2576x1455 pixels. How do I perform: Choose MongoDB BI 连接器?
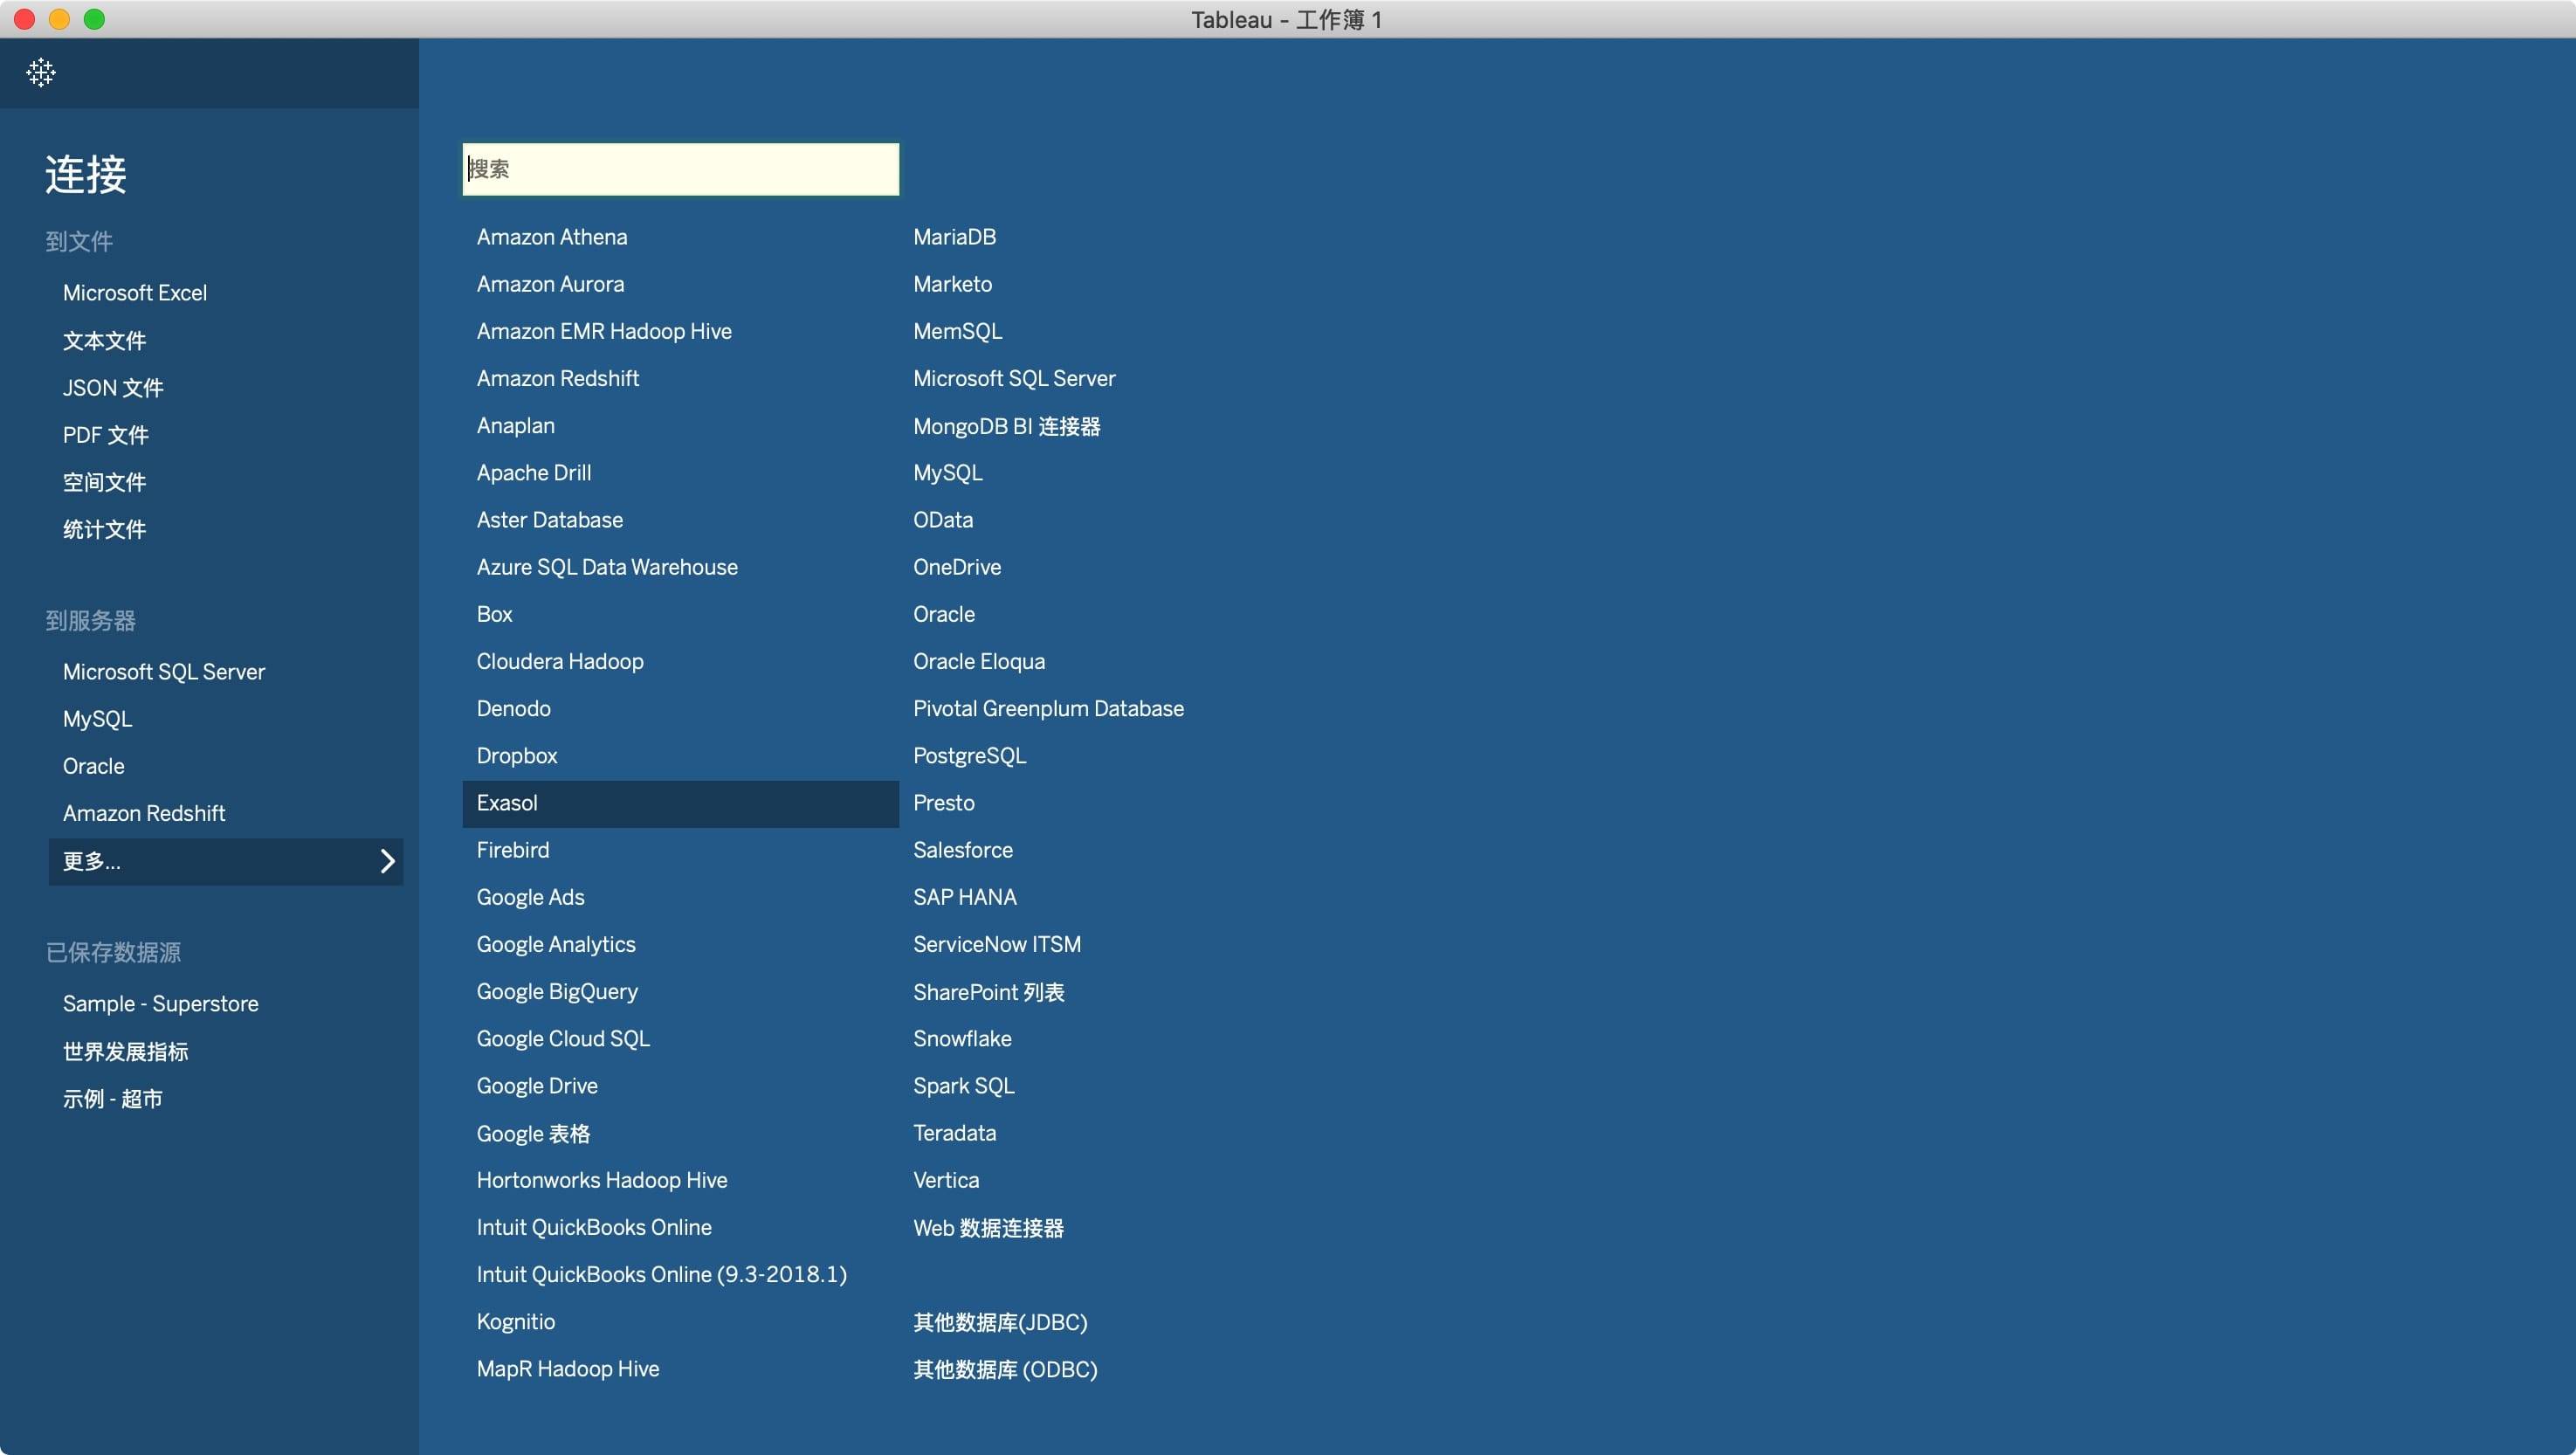pyautogui.click(x=1006, y=426)
